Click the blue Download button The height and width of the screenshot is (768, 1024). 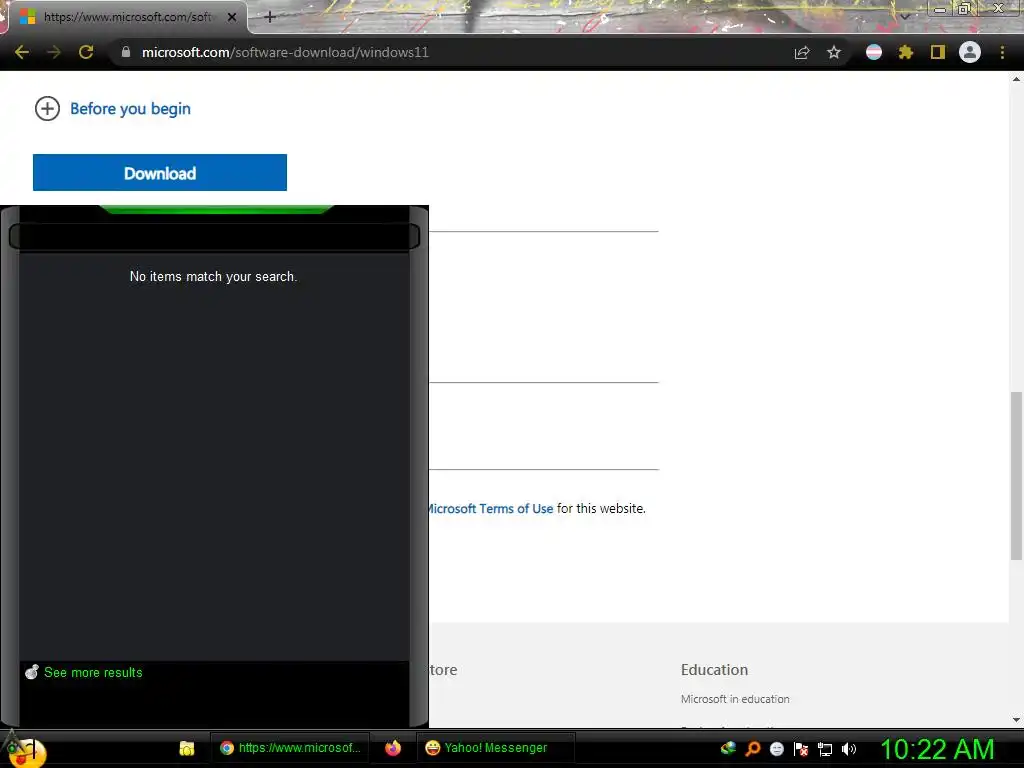point(160,172)
